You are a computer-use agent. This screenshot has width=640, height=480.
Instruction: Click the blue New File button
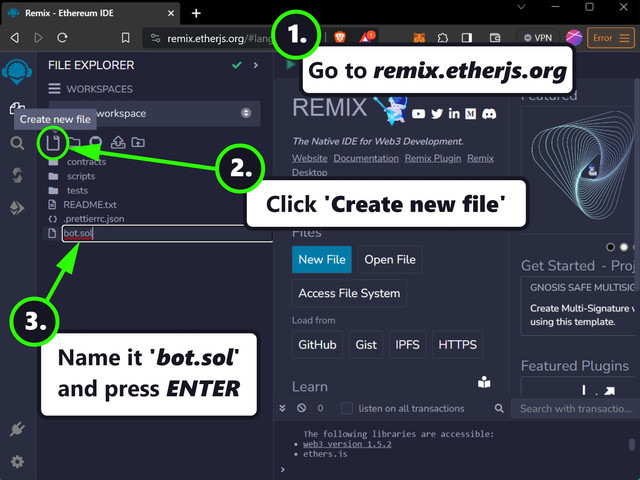coord(321,260)
